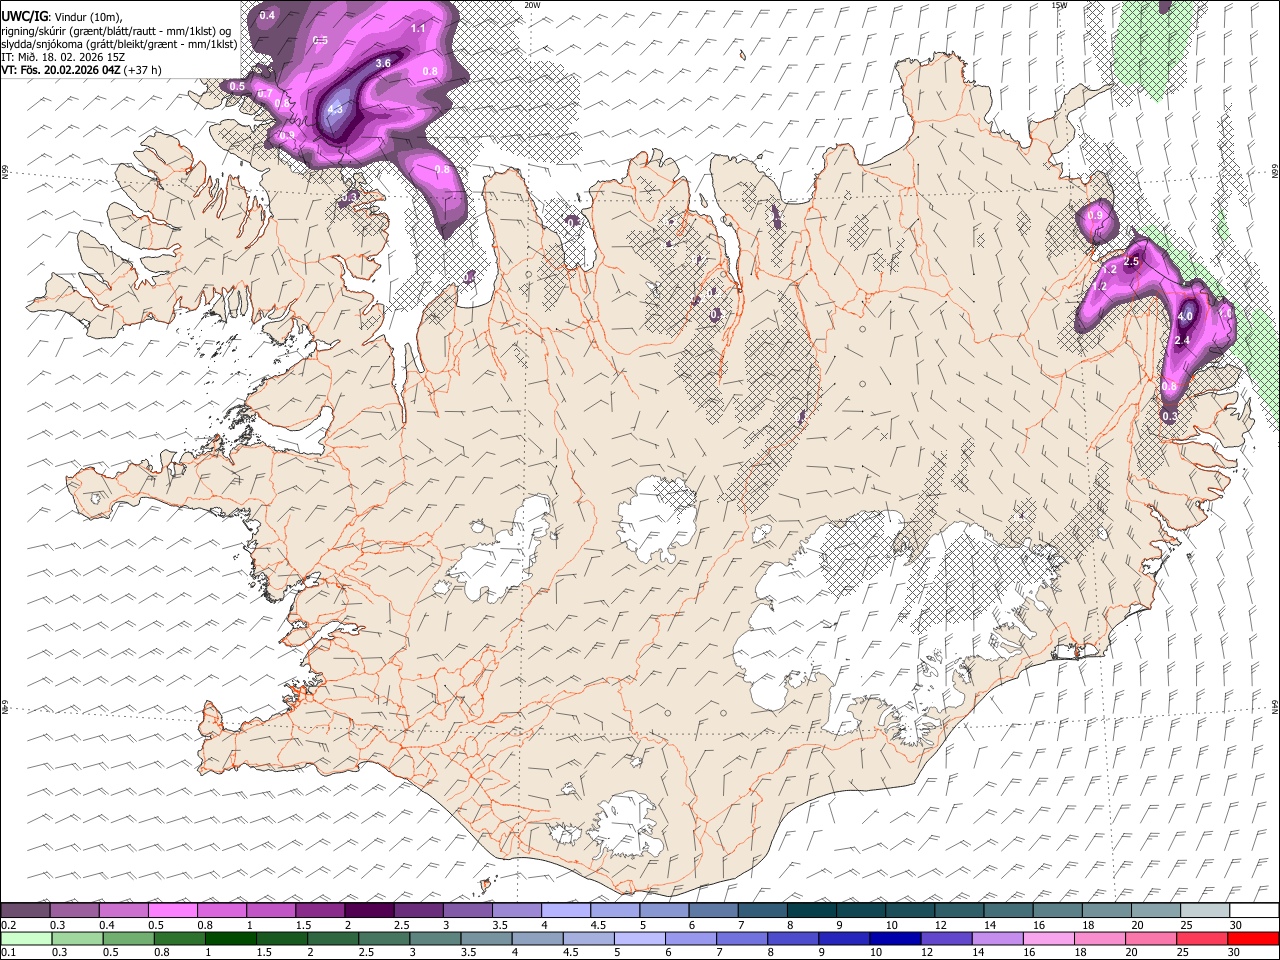Click the '4.5' label in top legend row
Viewport: 1280px width, 960px height.
[598, 925]
